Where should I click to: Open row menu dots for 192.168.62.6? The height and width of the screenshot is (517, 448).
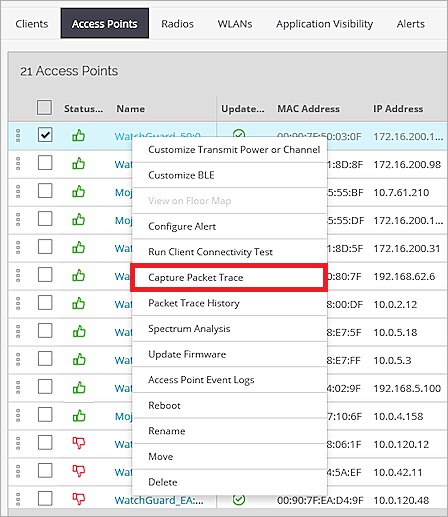(x=18, y=276)
